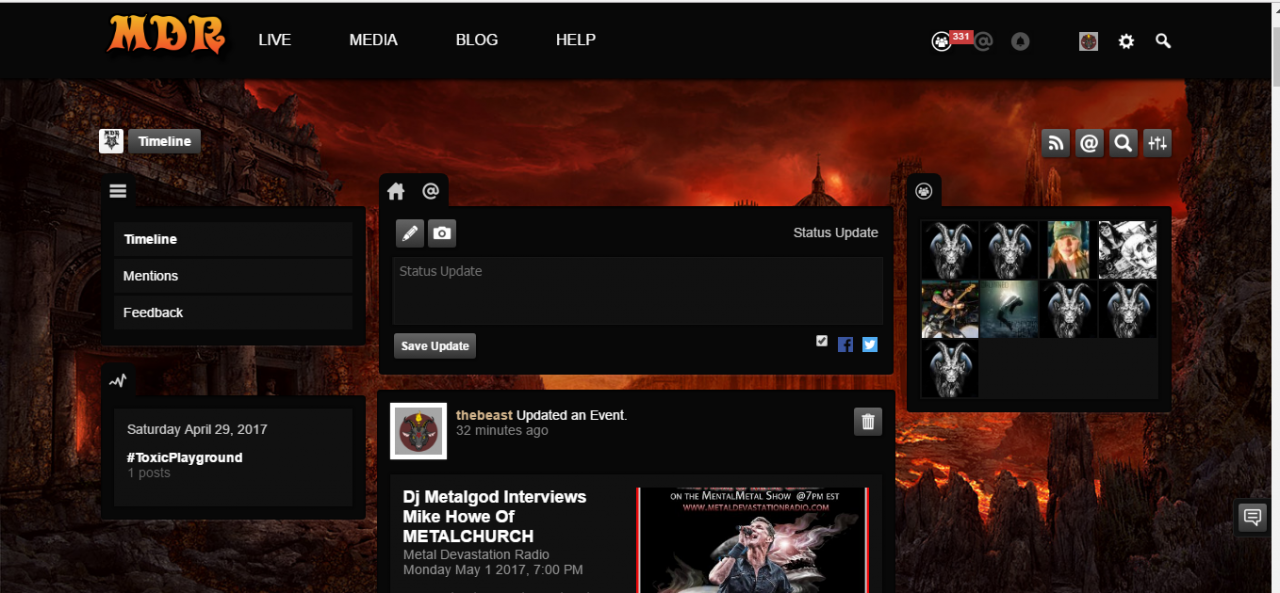Click the followers panel tab icon
The height and width of the screenshot is (593, 1280).
coord(924,191)
